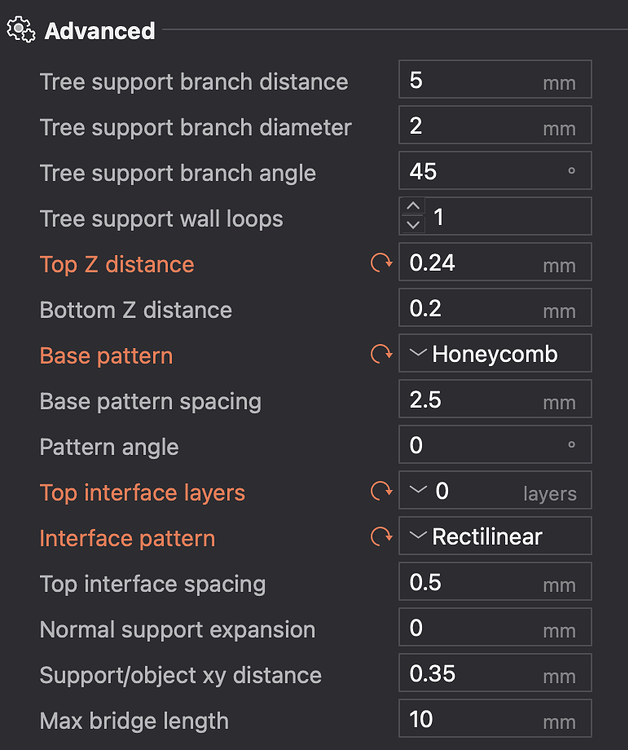This screenshot has height=750, width=628.
Task: Click the Max bridge length label
Action: (x=134, y=721)
